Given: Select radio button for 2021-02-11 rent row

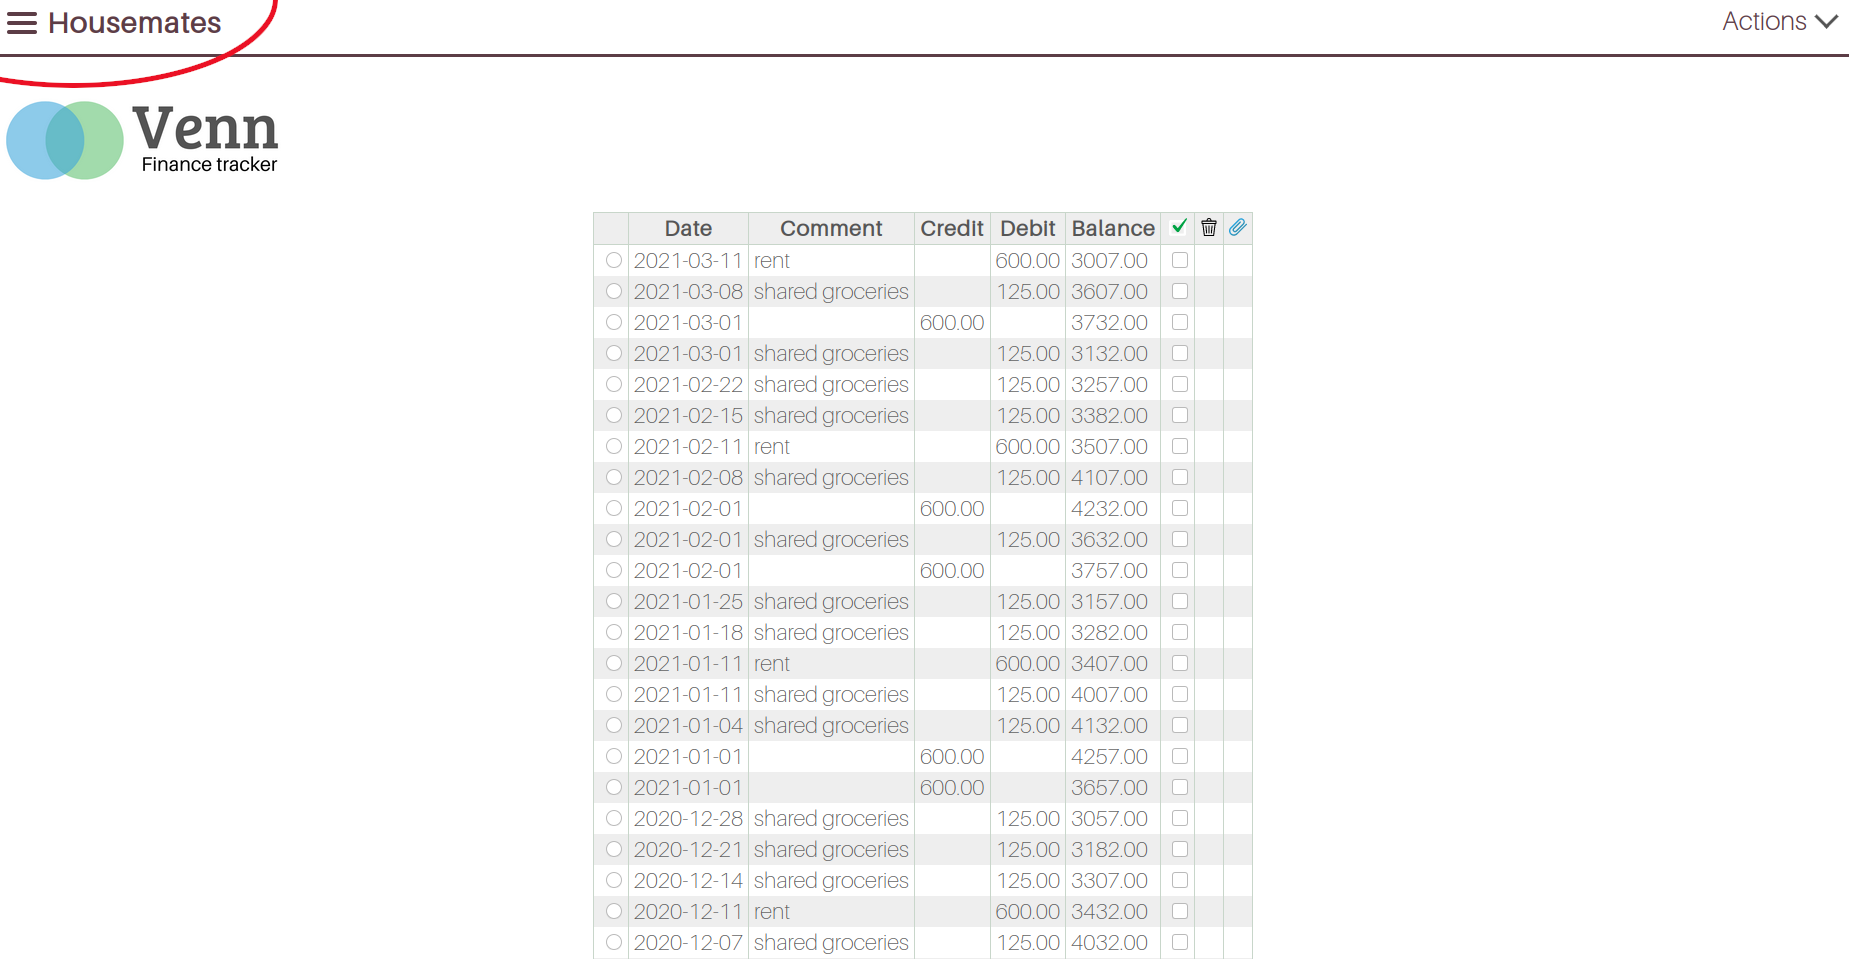Looking at the screenshot, I should point(614,446).
